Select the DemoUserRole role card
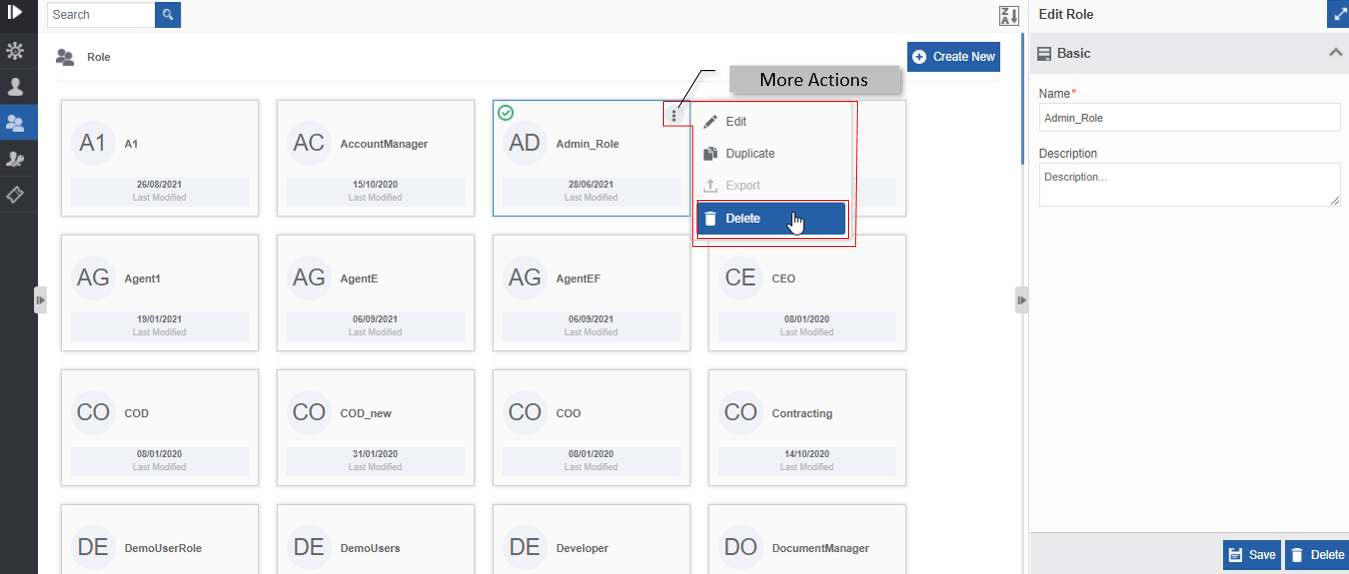This screenshot has height=574, width=1349. 160,540
